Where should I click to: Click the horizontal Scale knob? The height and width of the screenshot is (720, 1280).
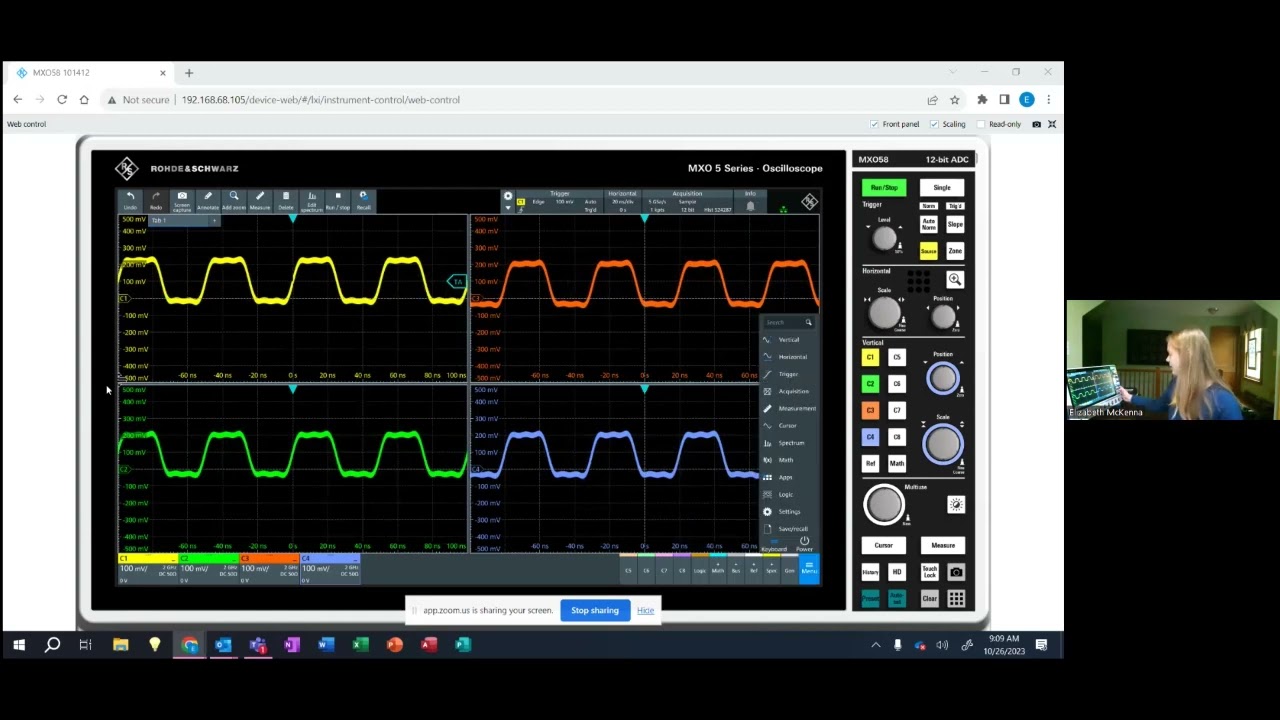(884, 313)
